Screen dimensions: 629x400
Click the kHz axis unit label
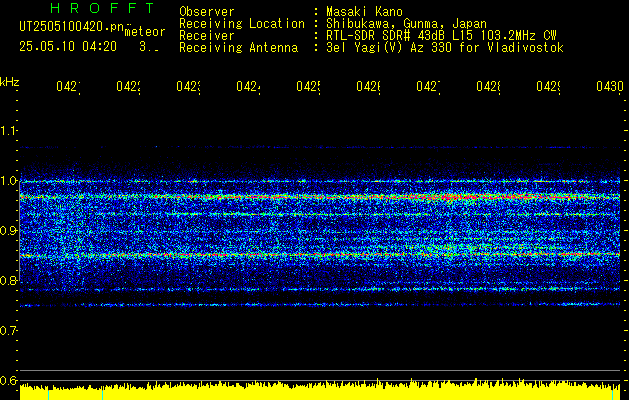(10, 82)
